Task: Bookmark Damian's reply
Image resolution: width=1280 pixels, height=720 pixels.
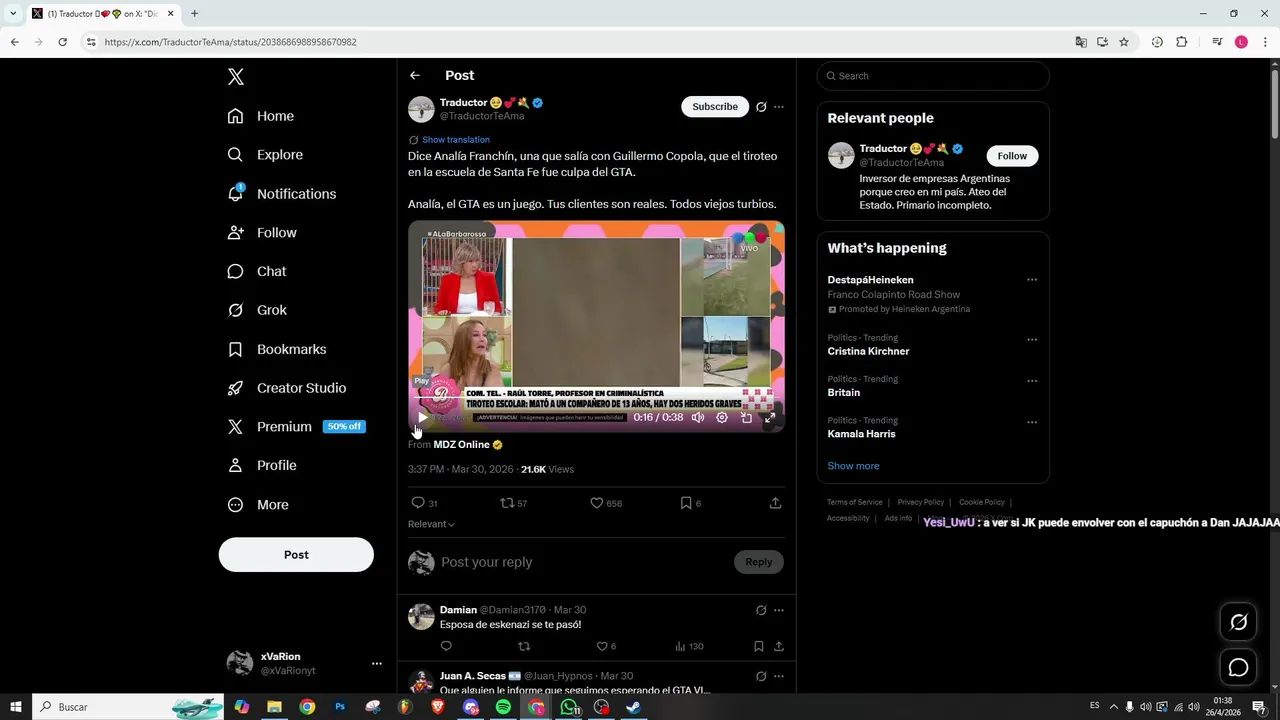Action: [x=759, y=646]
